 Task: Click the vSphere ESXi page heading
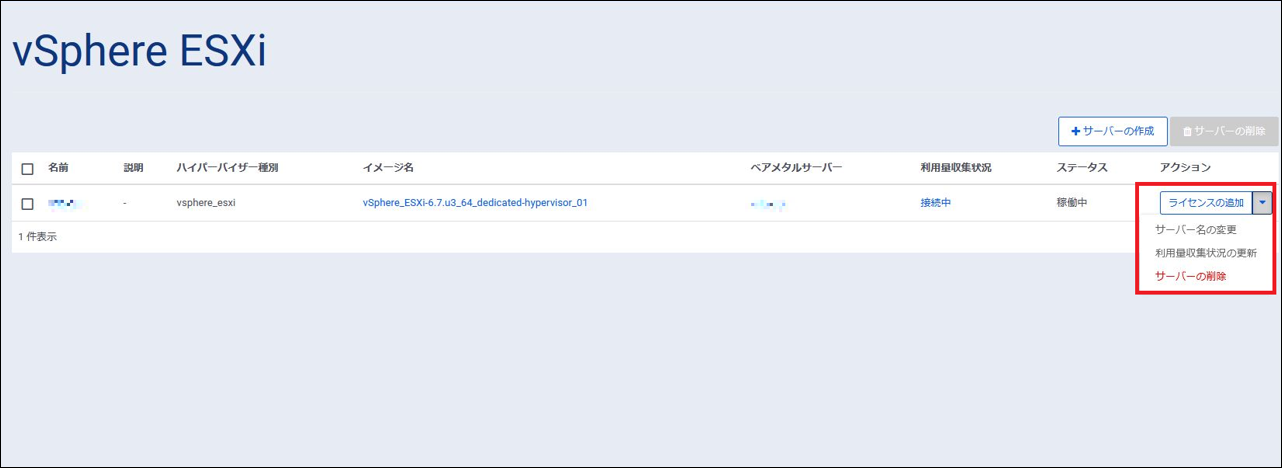click(140, 52)
